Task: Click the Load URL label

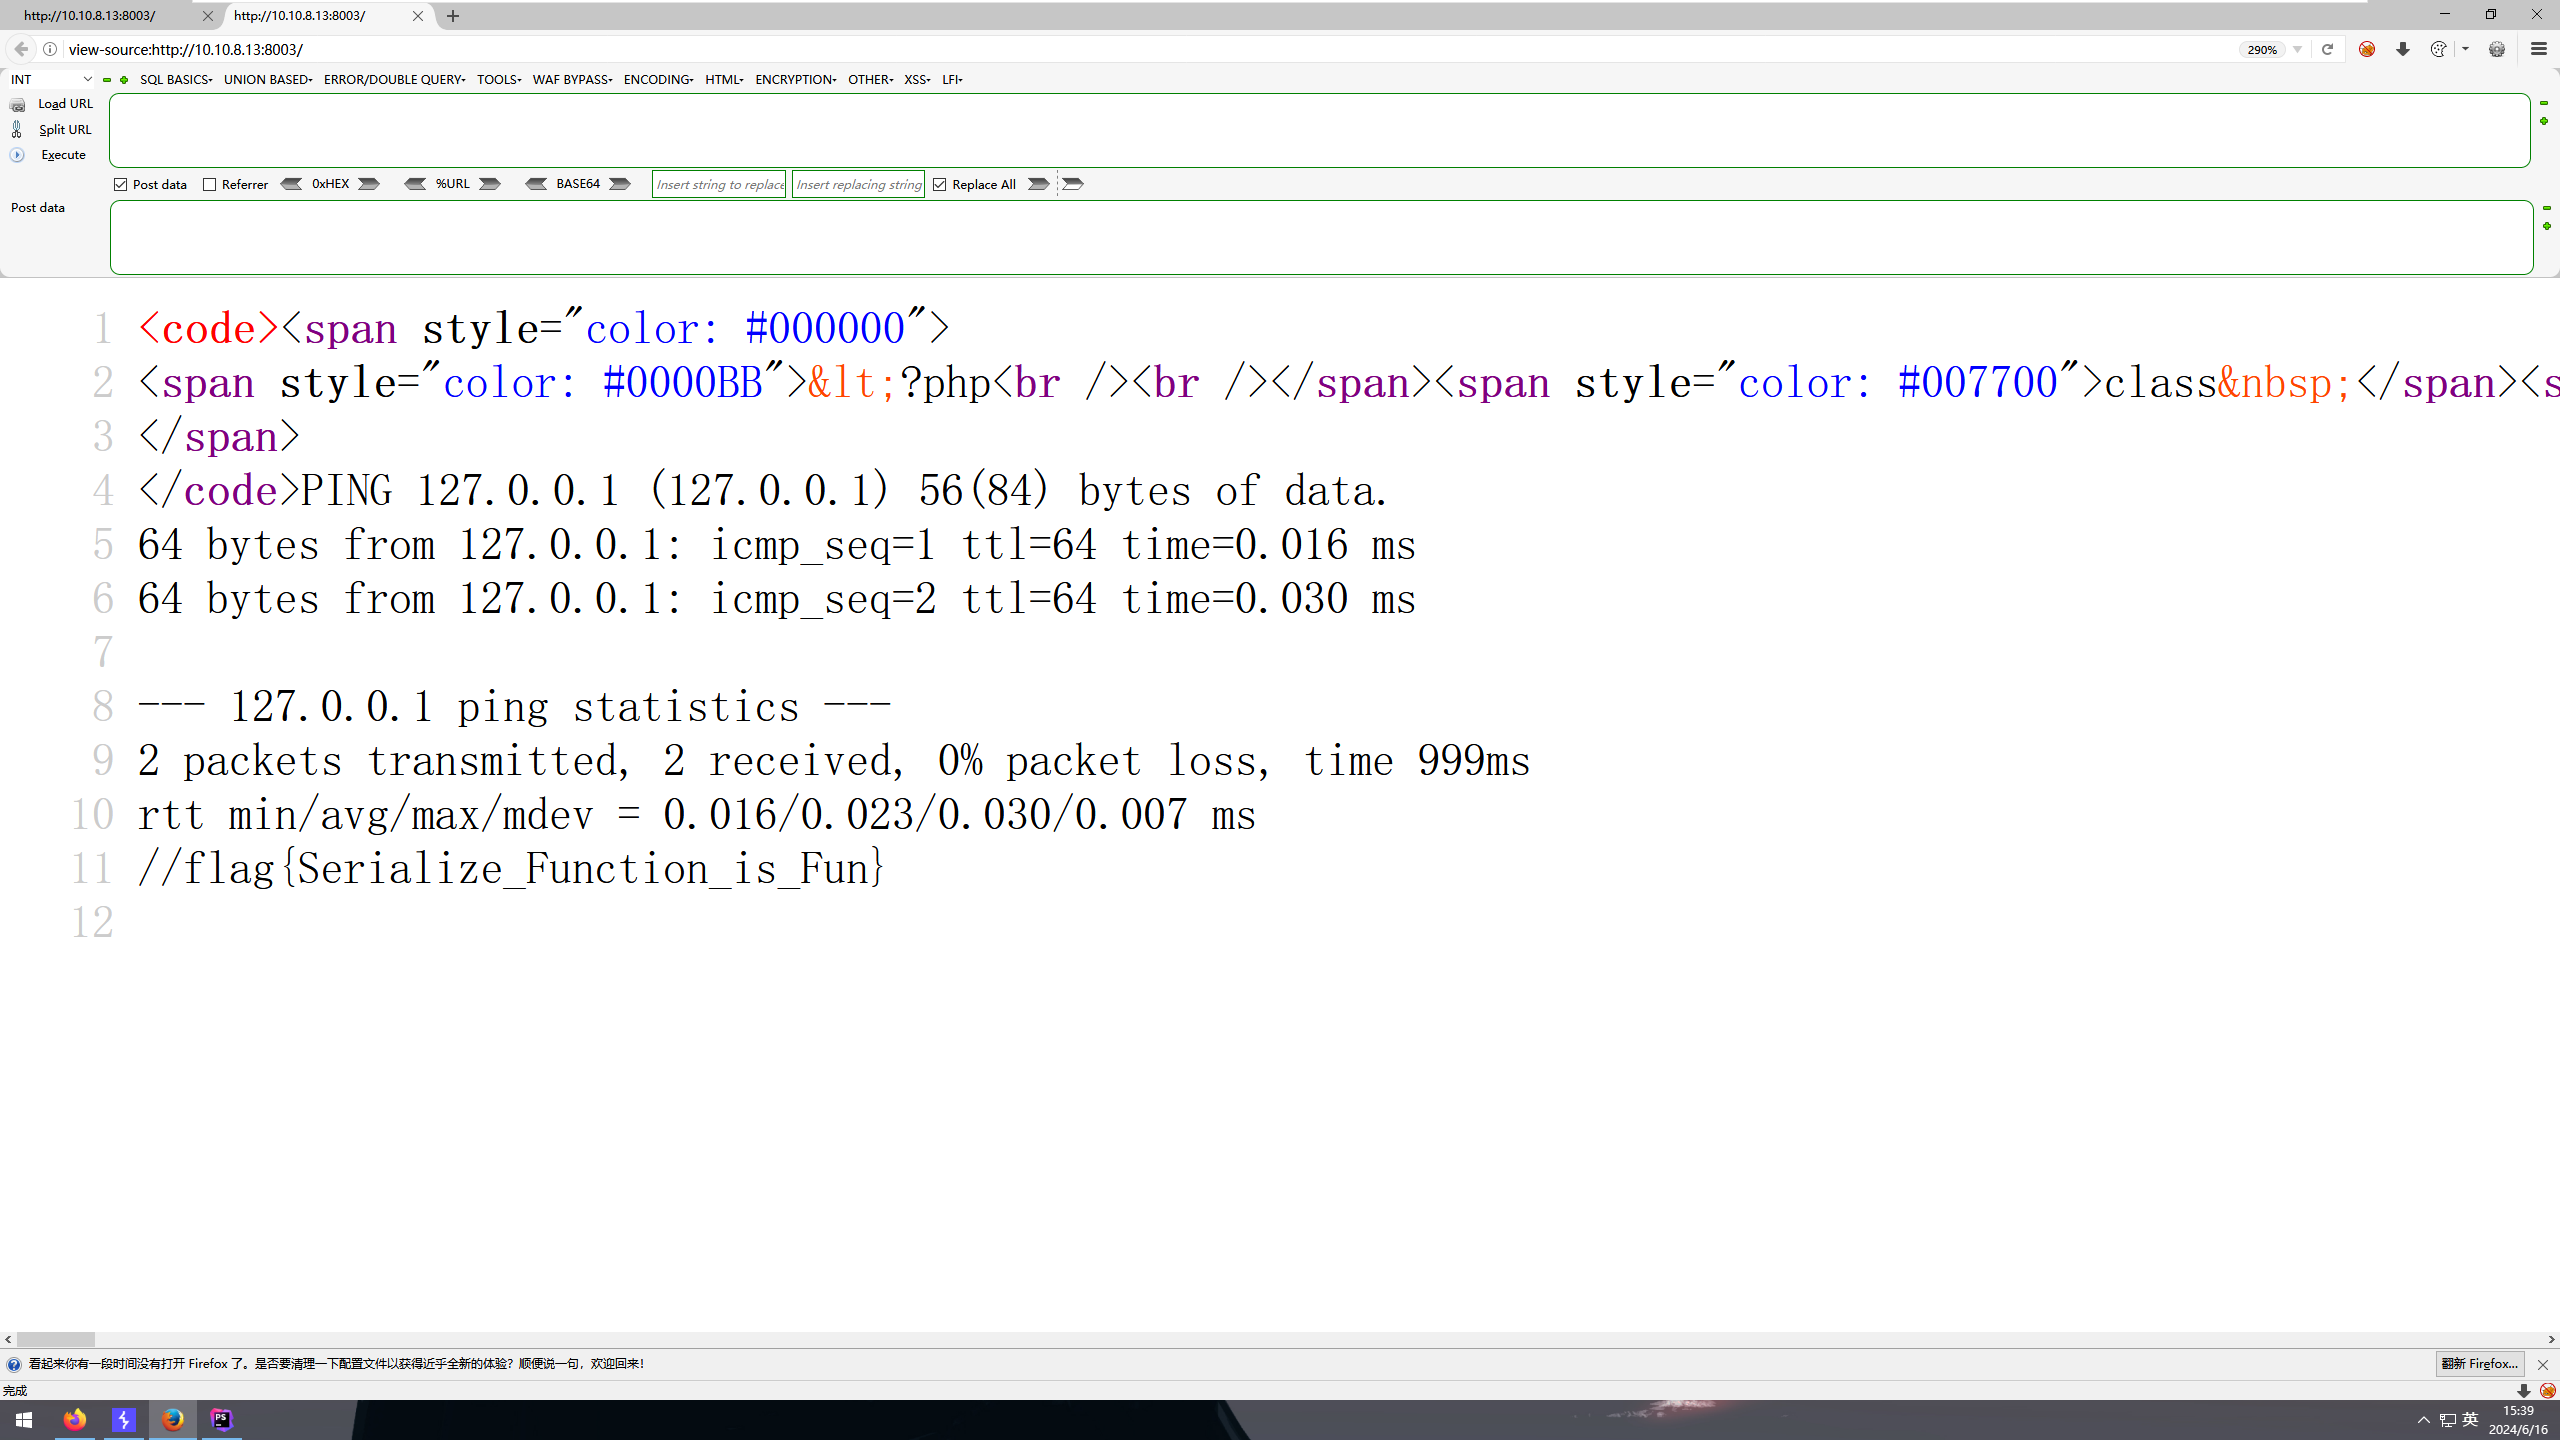Action: (65, 104)
